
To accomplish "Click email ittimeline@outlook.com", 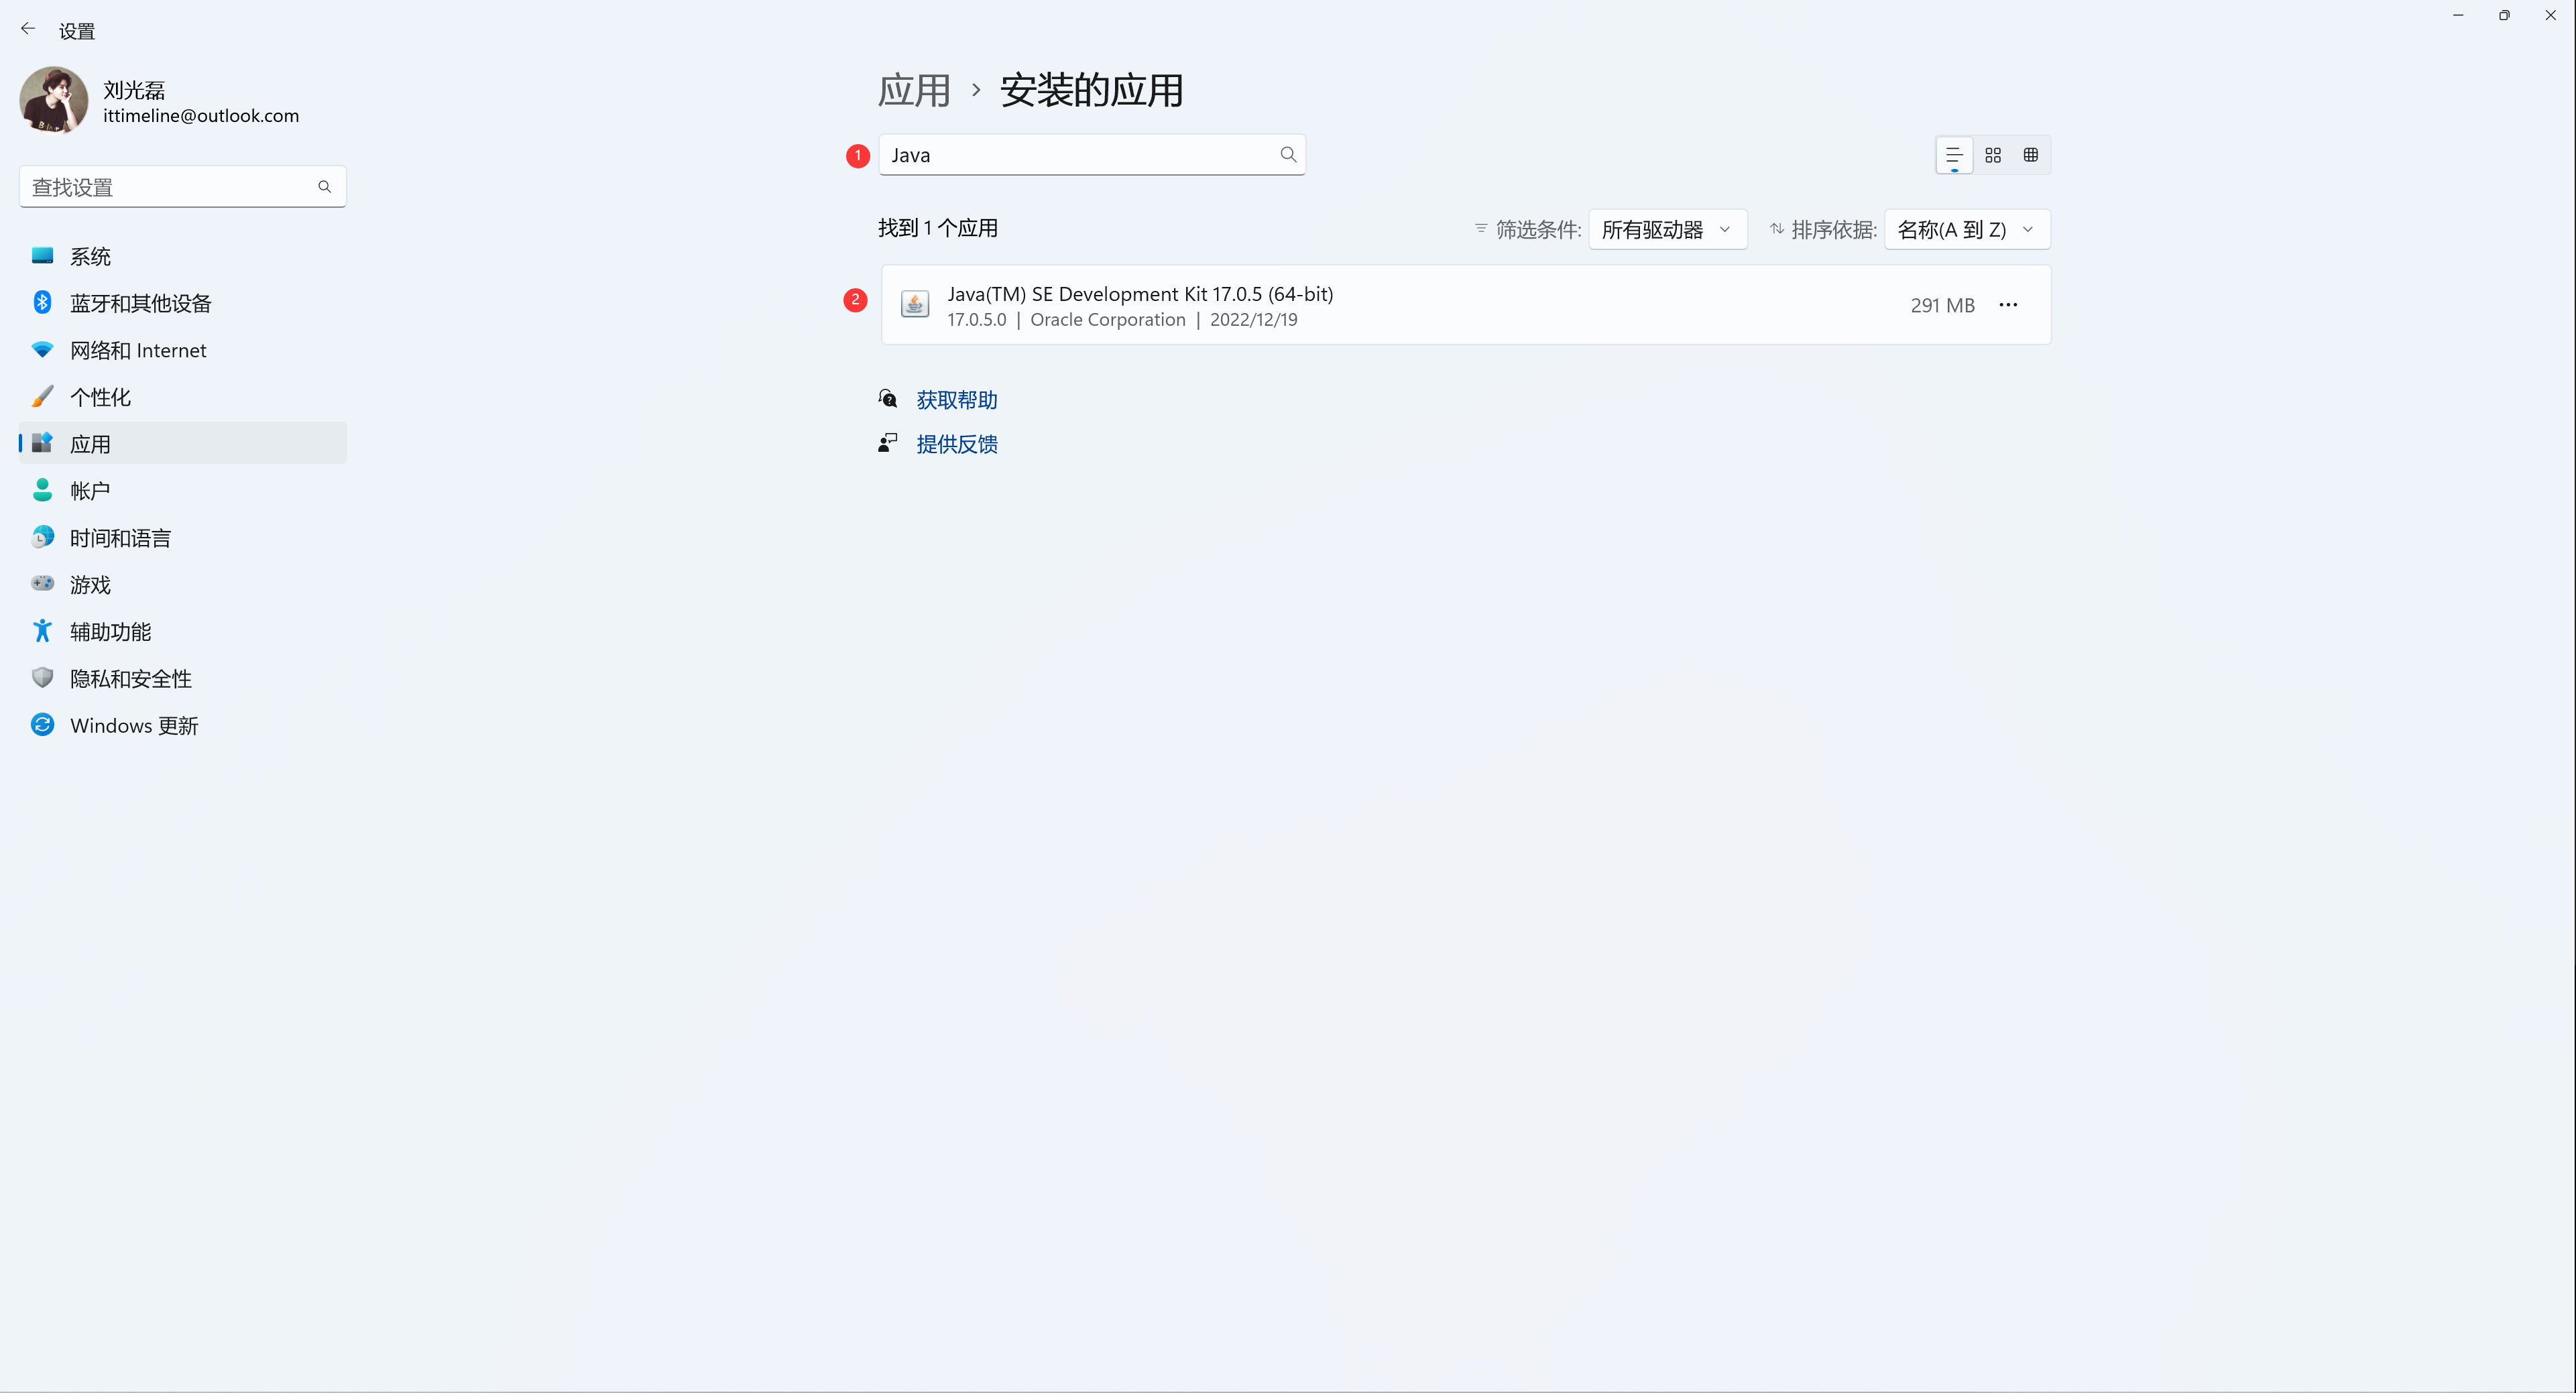I will coord(201,116).
